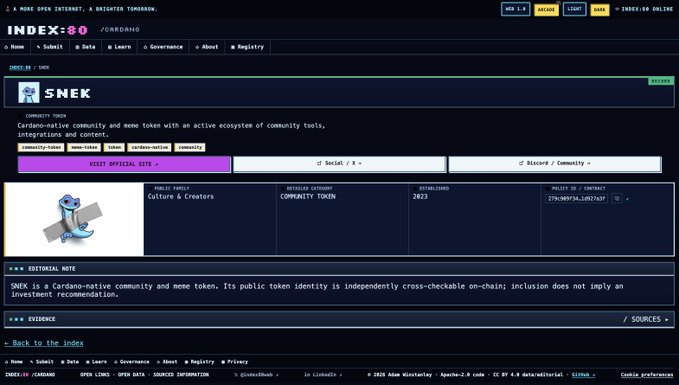Image resolution: width=679 pixels, height=385 pixels.
Task: Switch to LIGHT mode
Action: coord(575,9)
